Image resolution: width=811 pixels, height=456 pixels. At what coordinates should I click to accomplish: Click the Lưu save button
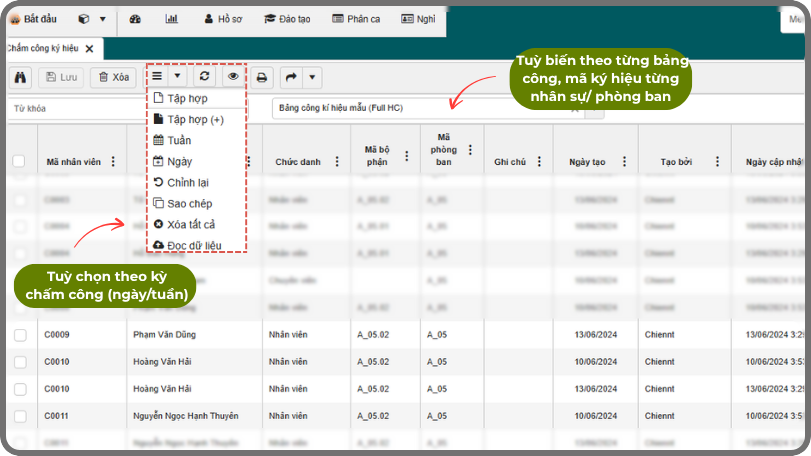(x=61, y=78)
